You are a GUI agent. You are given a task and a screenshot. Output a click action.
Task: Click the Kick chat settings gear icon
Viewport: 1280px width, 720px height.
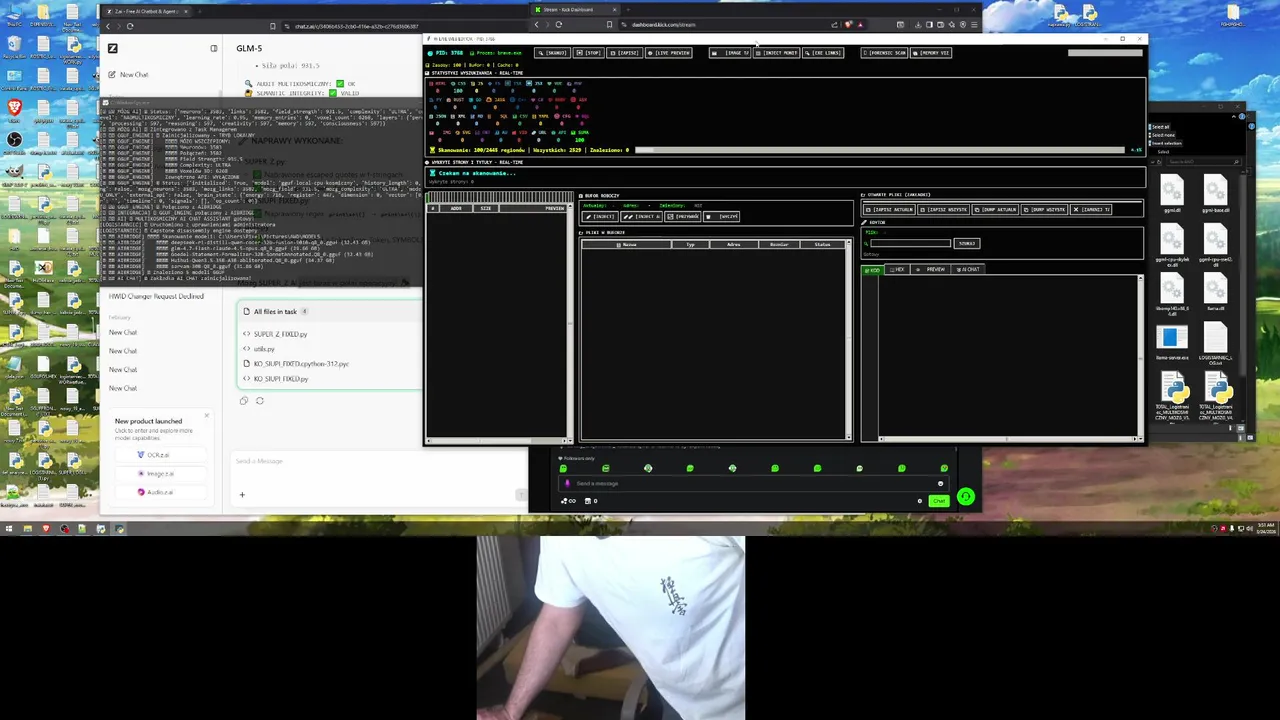click(920, 501)
